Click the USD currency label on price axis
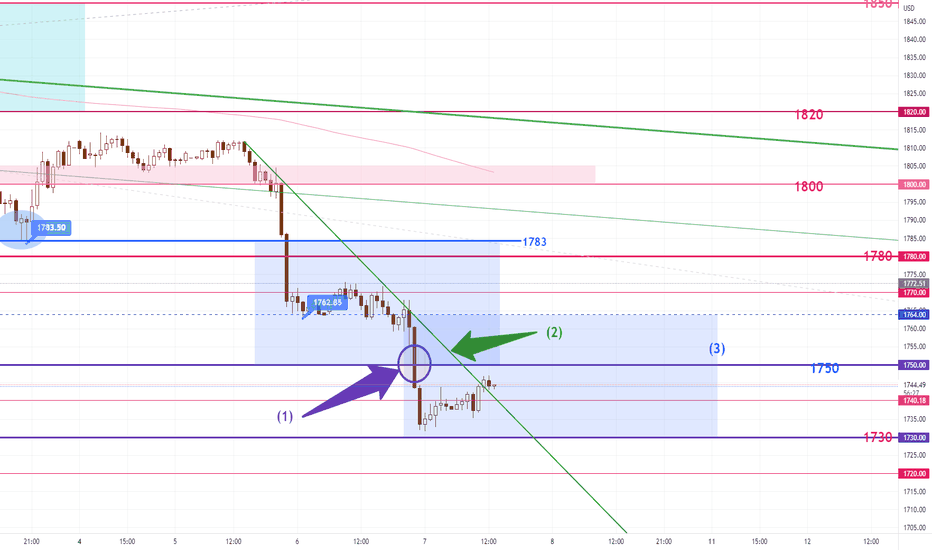Screen dimensions: 932x550 point(909,8)
